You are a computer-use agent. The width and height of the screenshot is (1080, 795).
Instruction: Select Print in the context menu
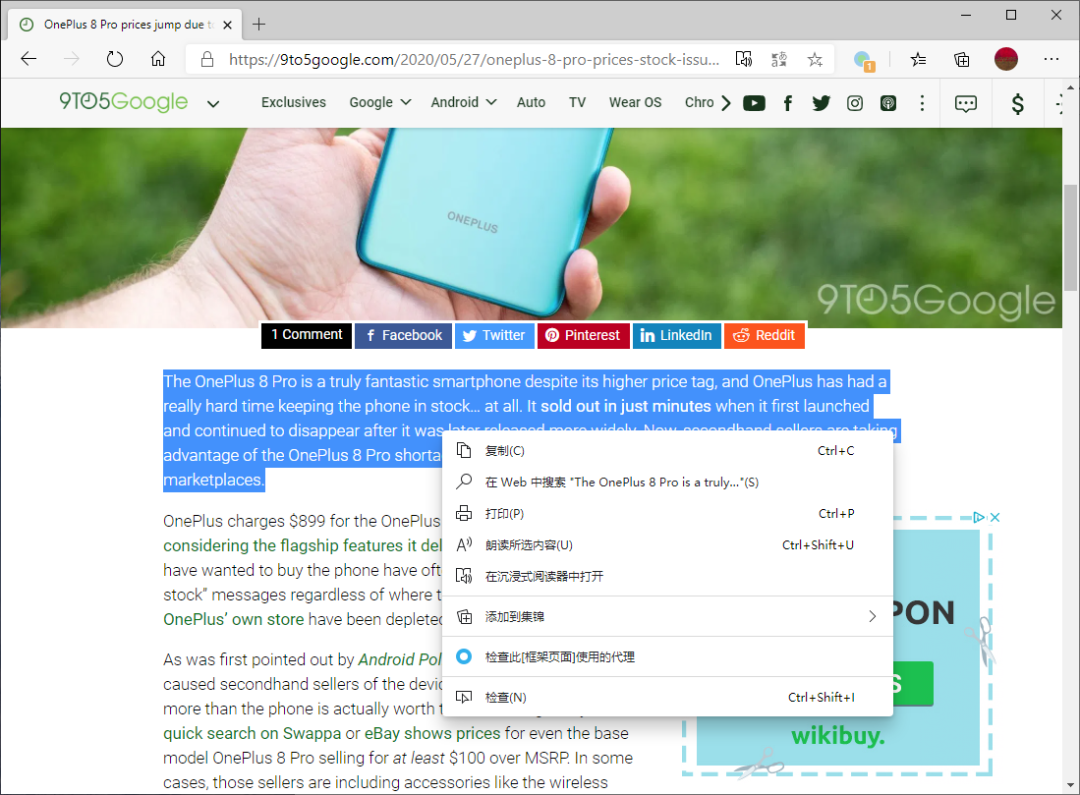pyautogui.click(x=667, y=513)
